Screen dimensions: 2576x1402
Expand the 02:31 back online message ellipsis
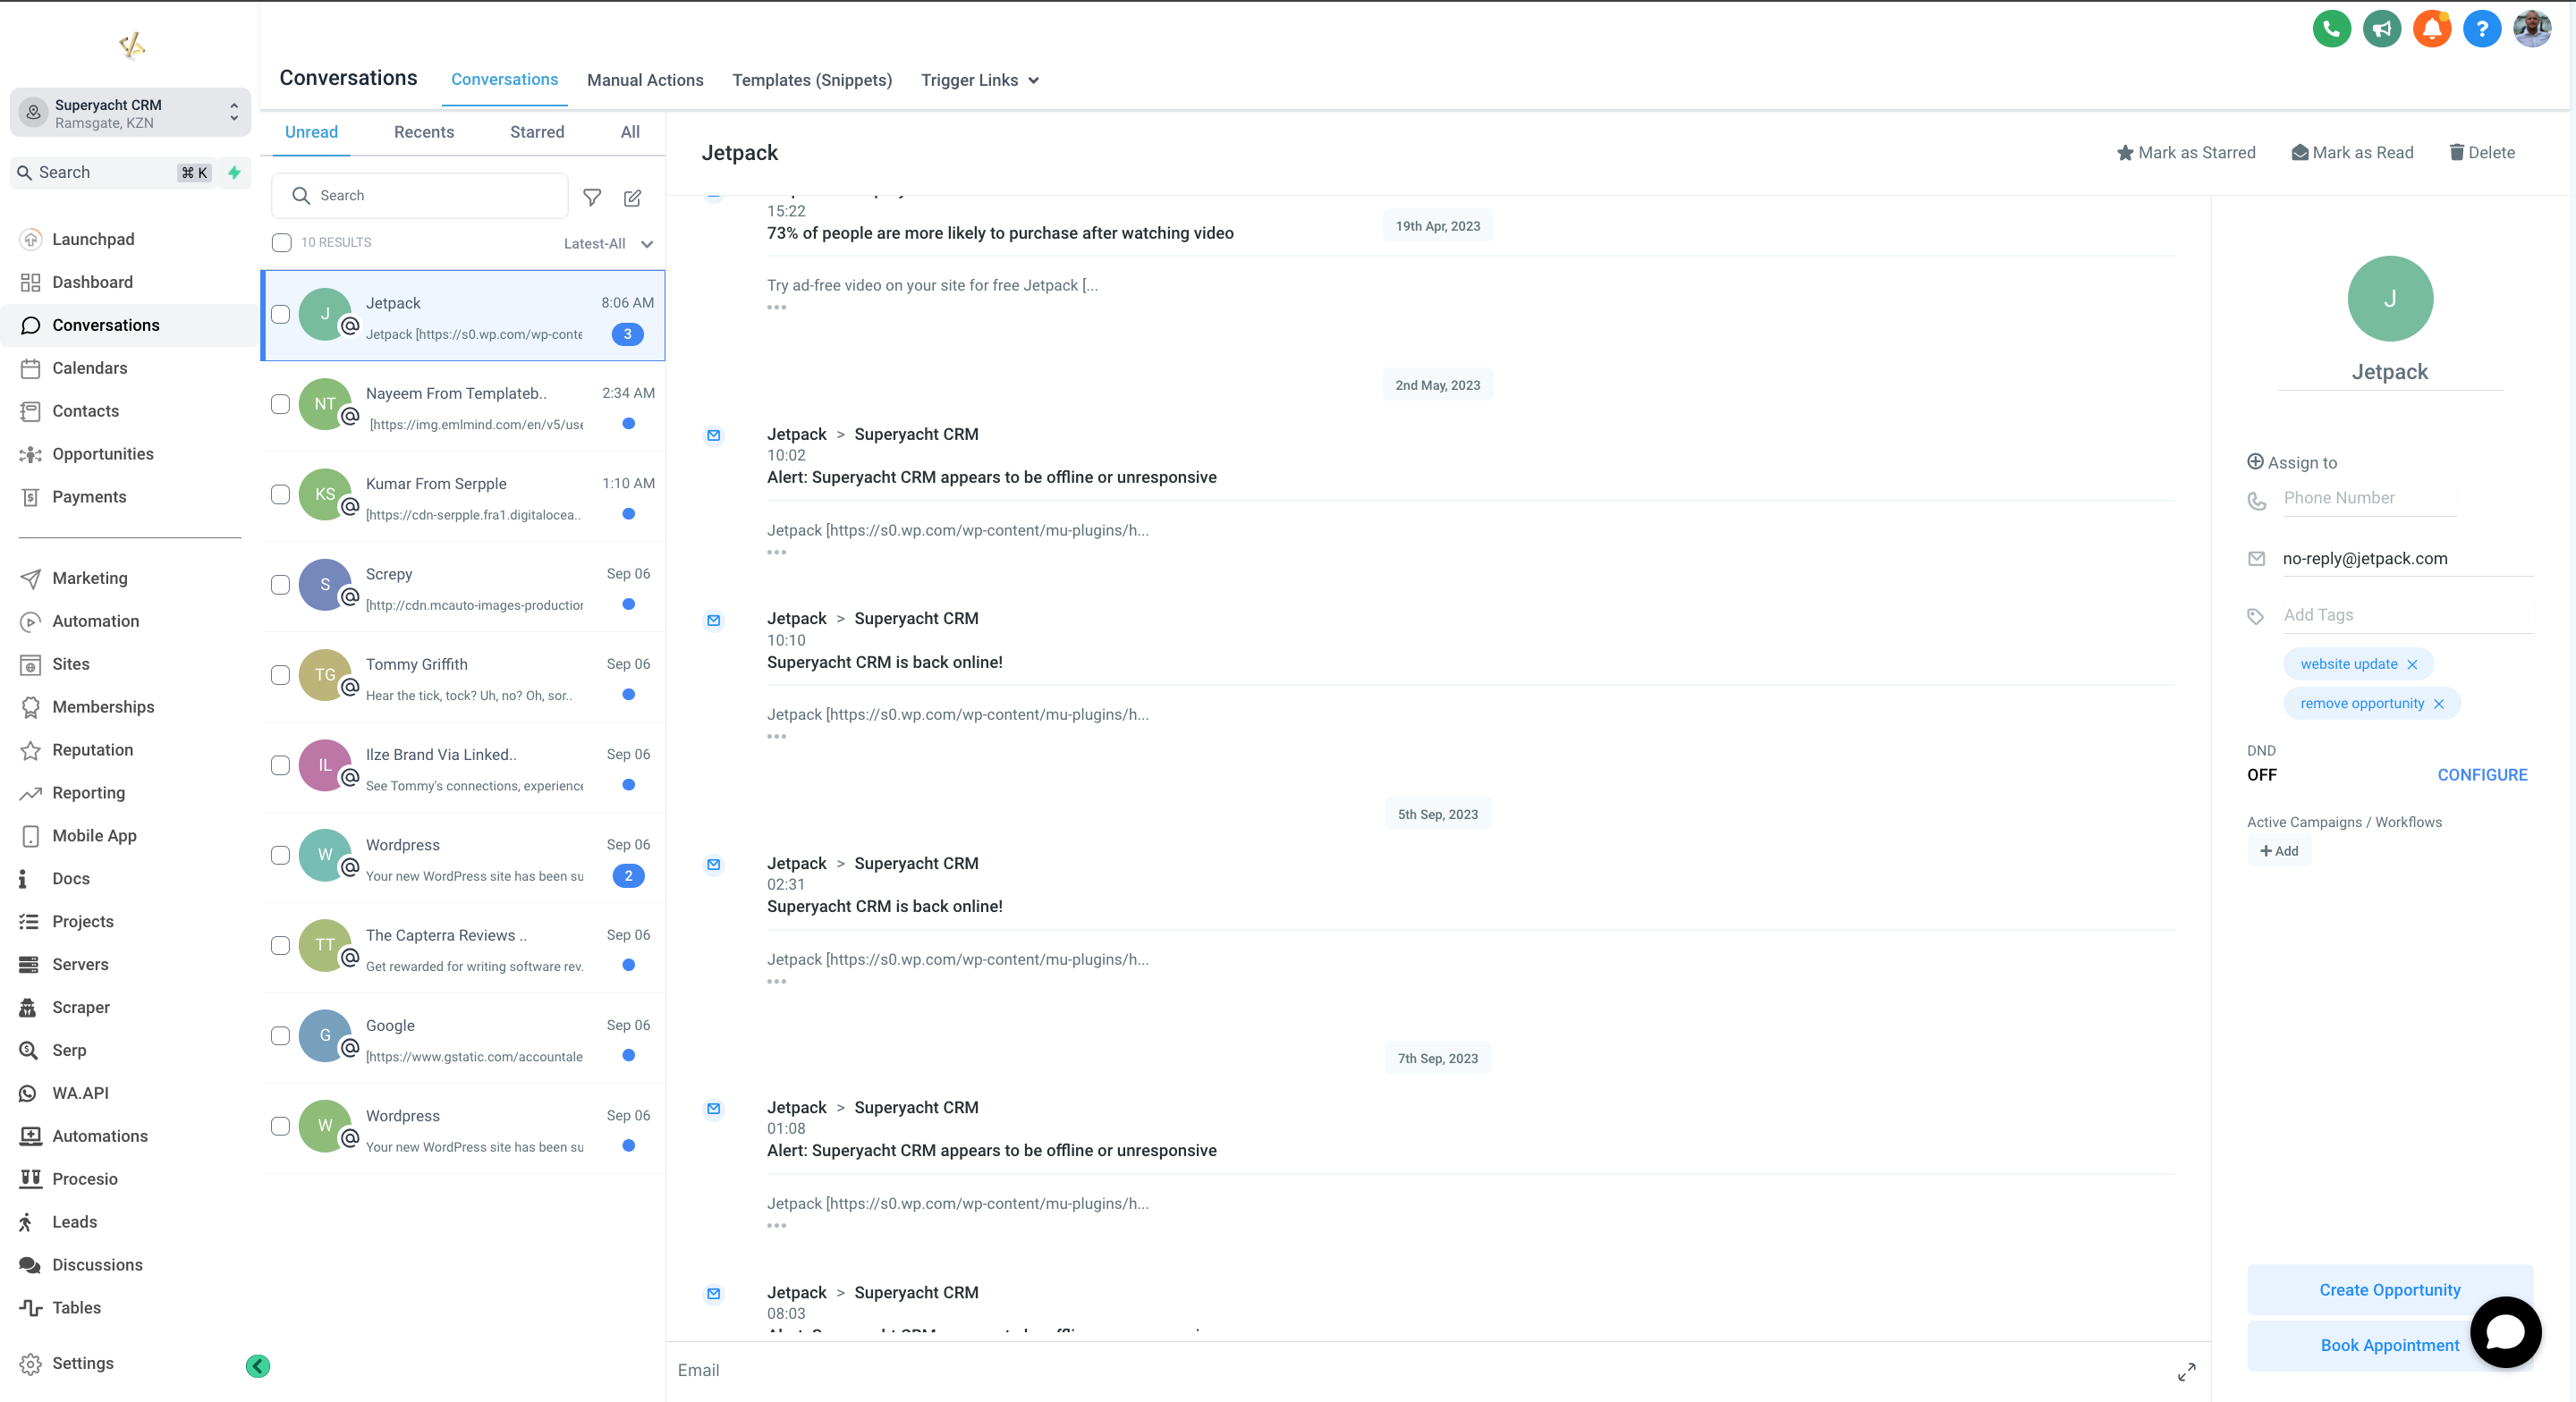(776, 981)
